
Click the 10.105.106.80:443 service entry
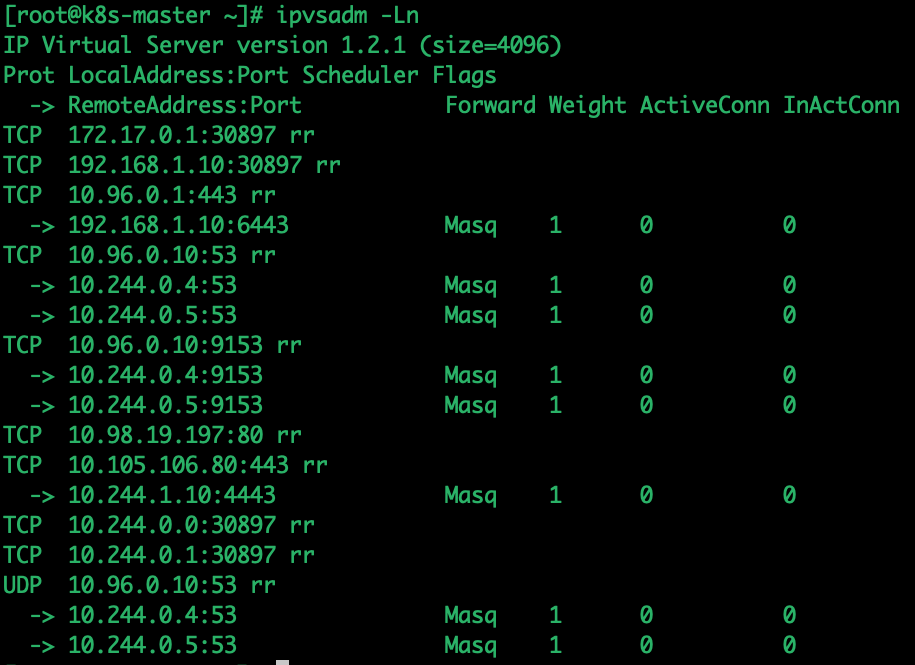179,465
